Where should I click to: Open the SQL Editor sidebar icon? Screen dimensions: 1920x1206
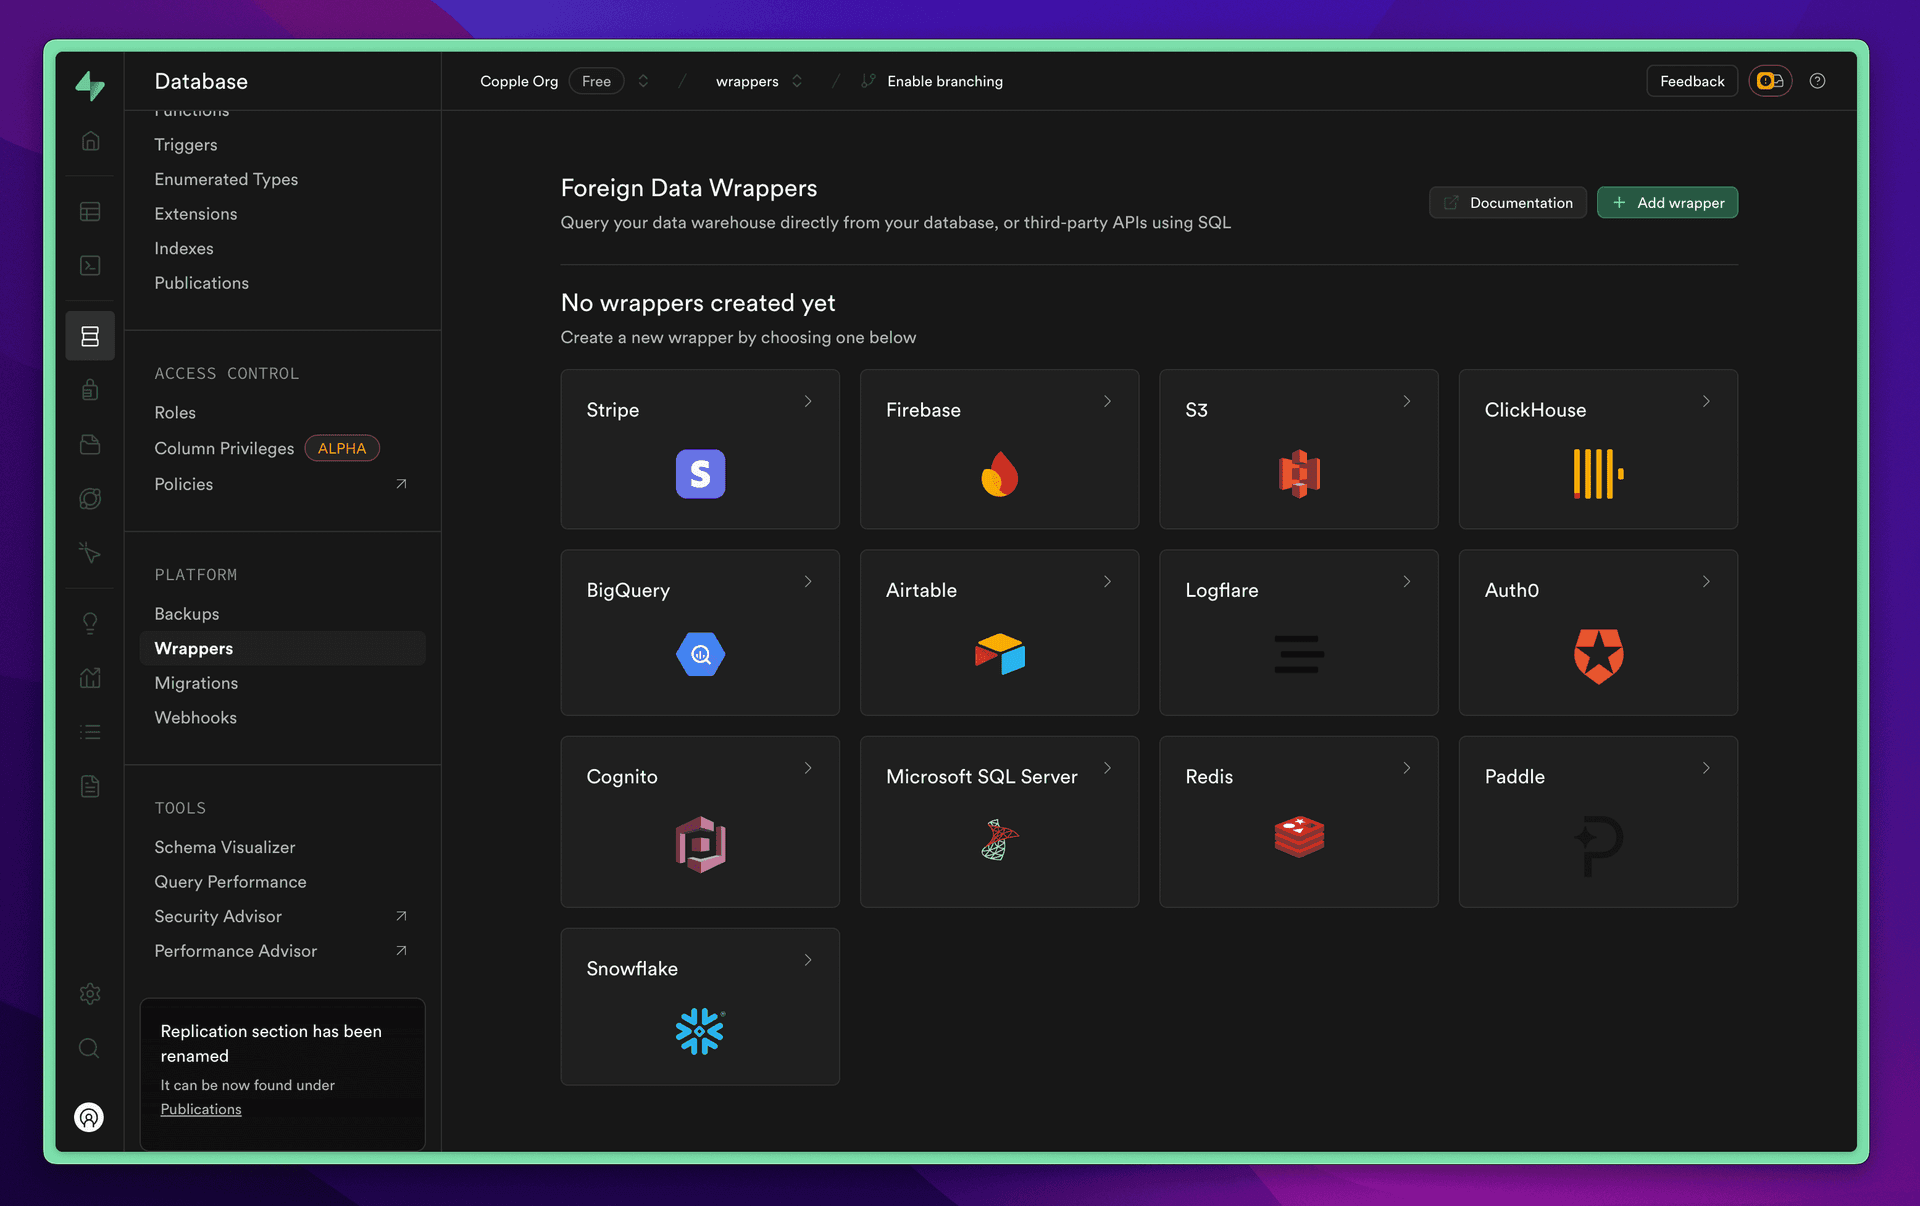pos(90,266)
